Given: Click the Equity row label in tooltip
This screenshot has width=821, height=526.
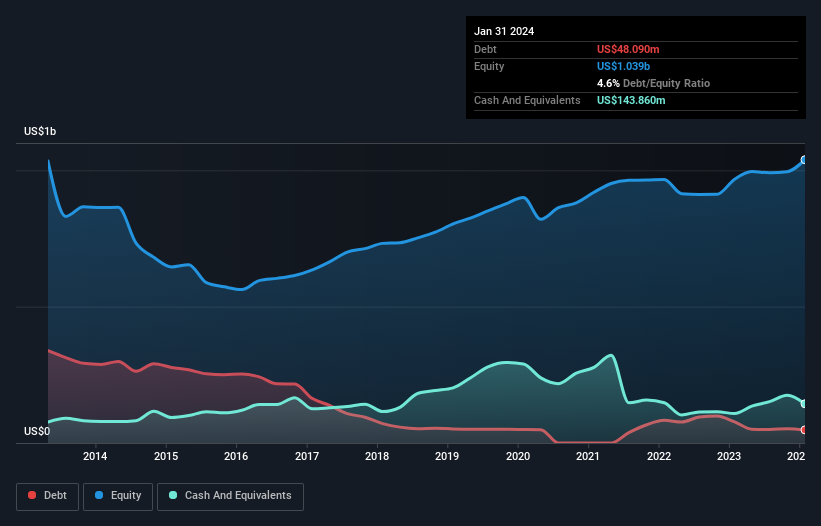Looking at the screenshot, I should click(489, 66).
